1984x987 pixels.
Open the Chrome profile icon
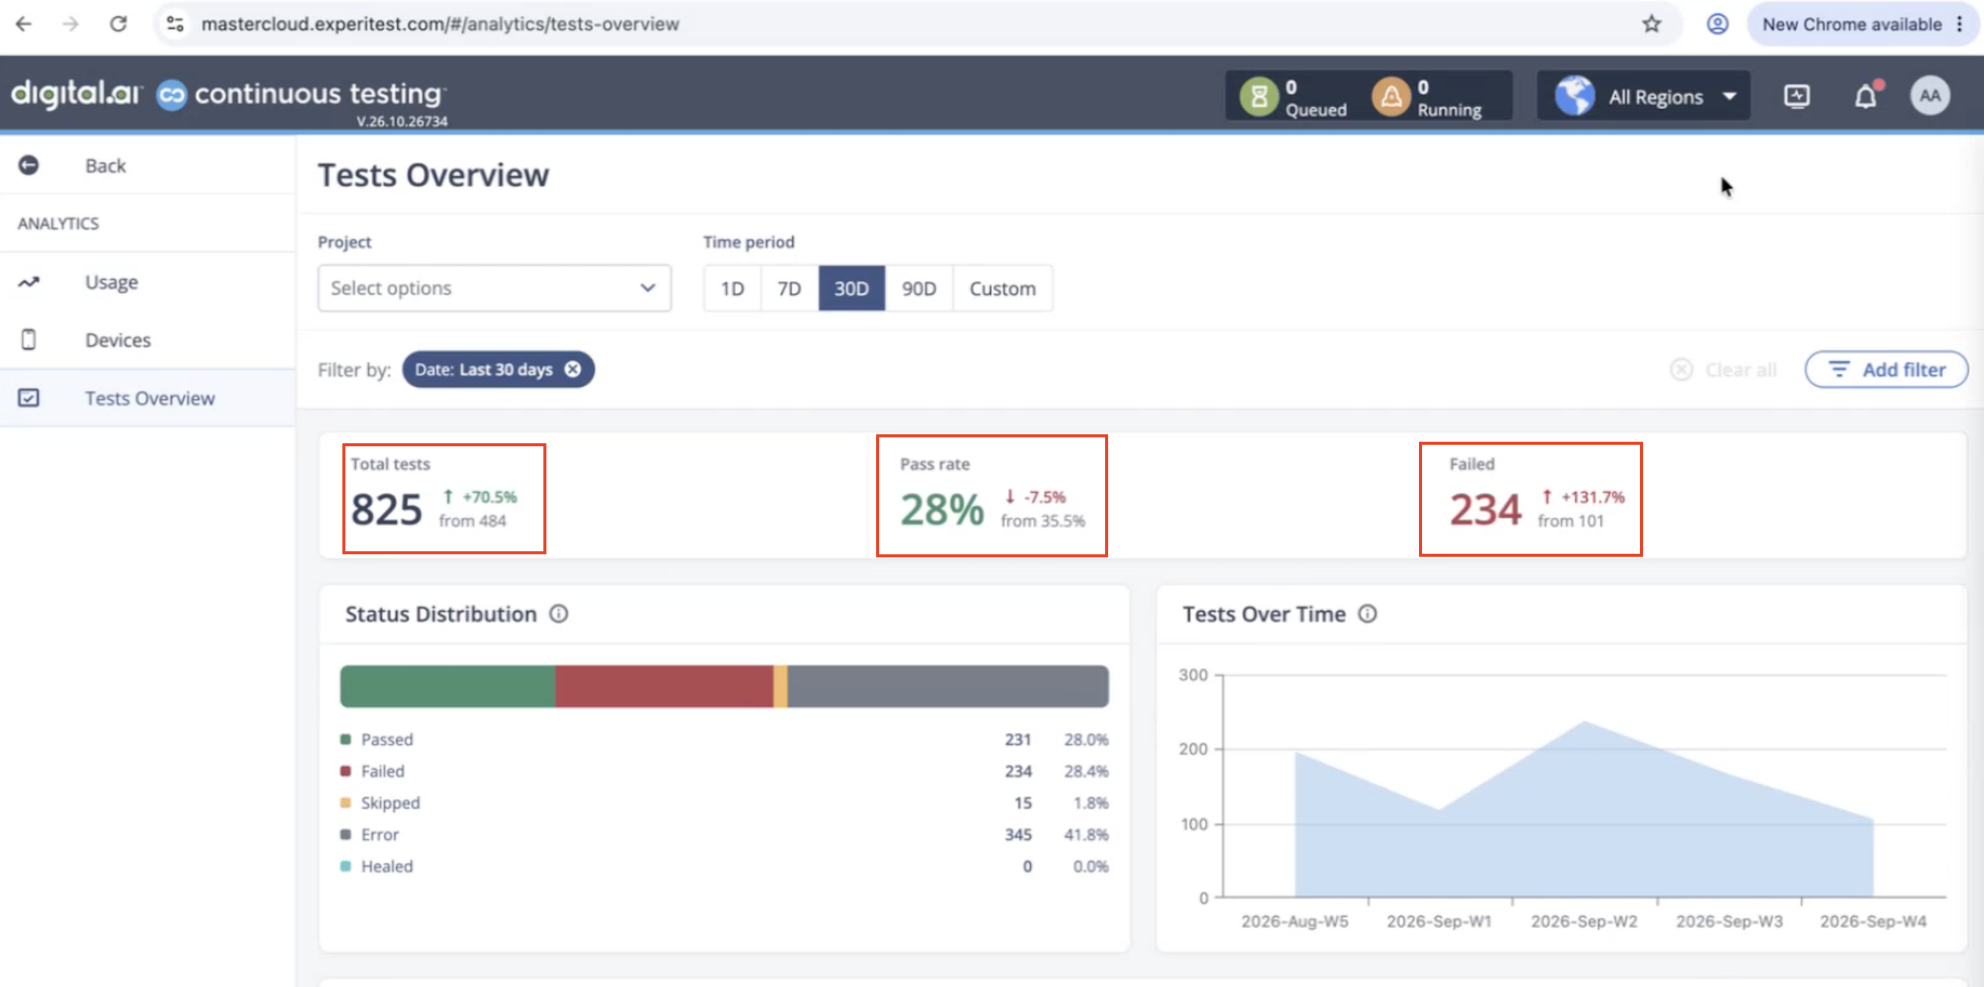[x=1717, y=24]
